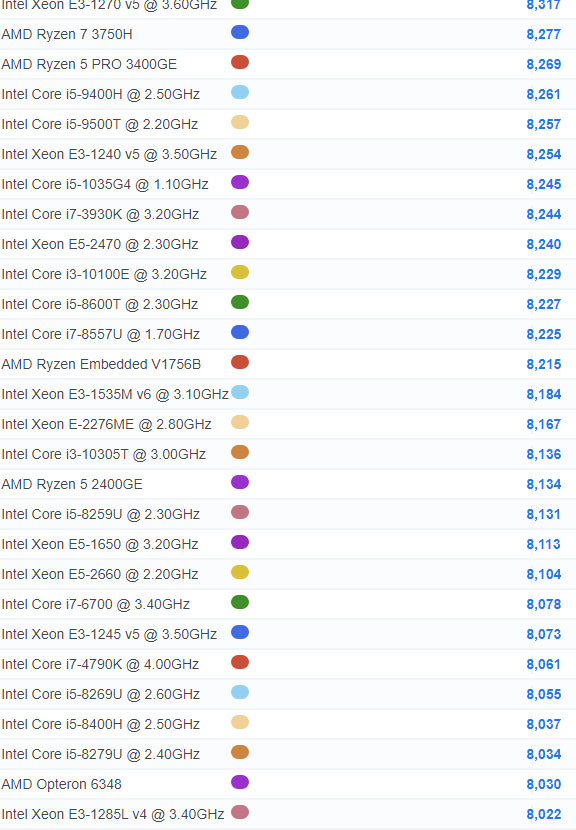This screenshot has width=576, height=830.
Task: Click the light blue dot beside i5-9400H
Action: tap(240, 92)
